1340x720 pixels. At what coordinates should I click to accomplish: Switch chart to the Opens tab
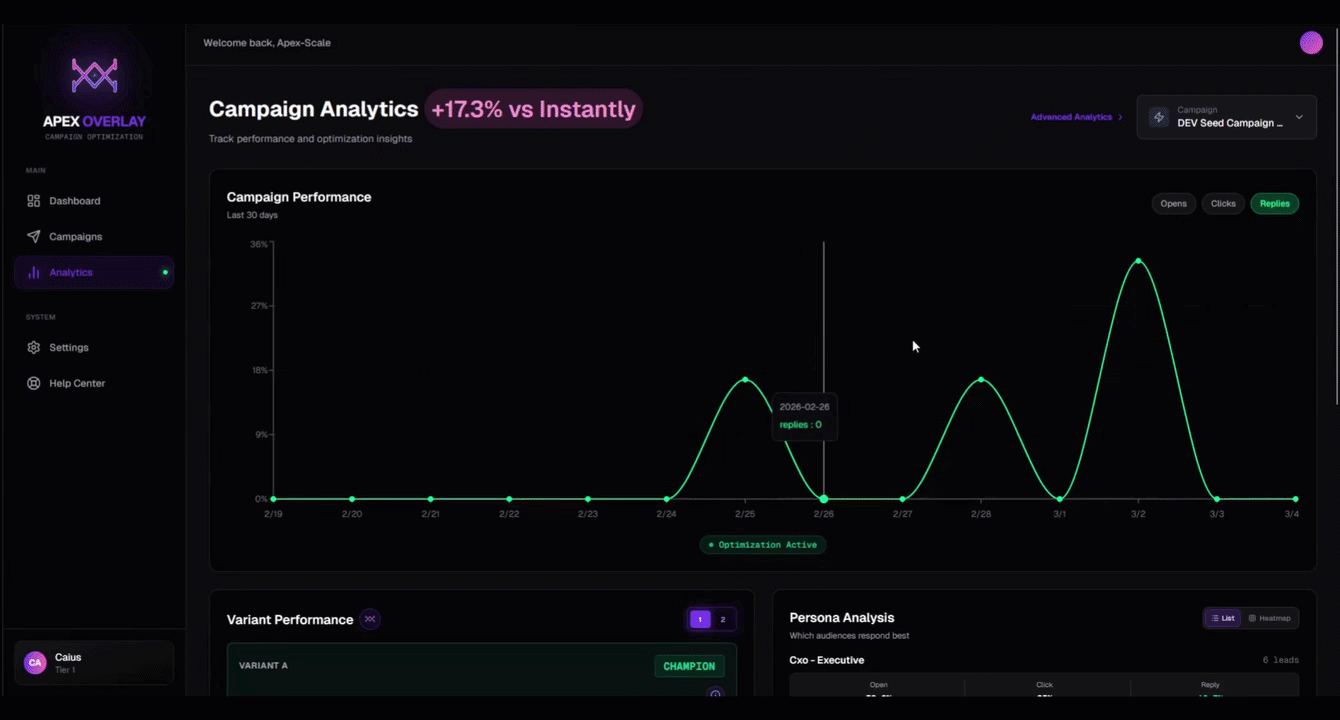click(1173, 203)
